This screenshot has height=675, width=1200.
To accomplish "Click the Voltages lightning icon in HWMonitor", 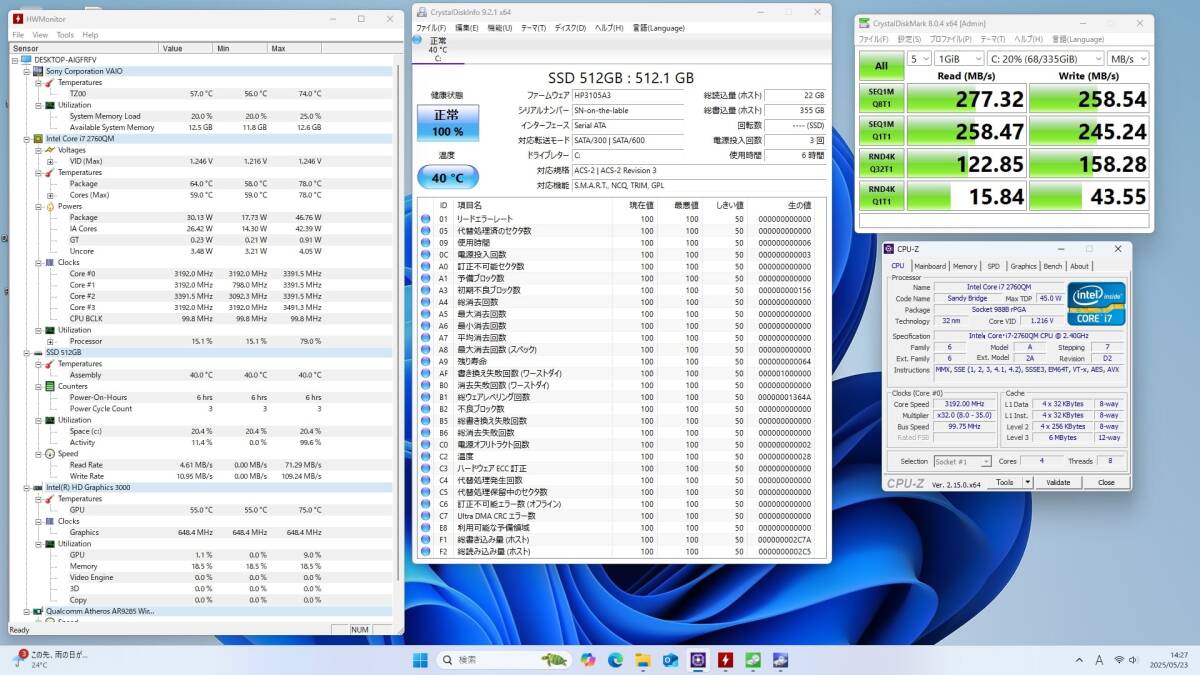I will click(50, 150).
